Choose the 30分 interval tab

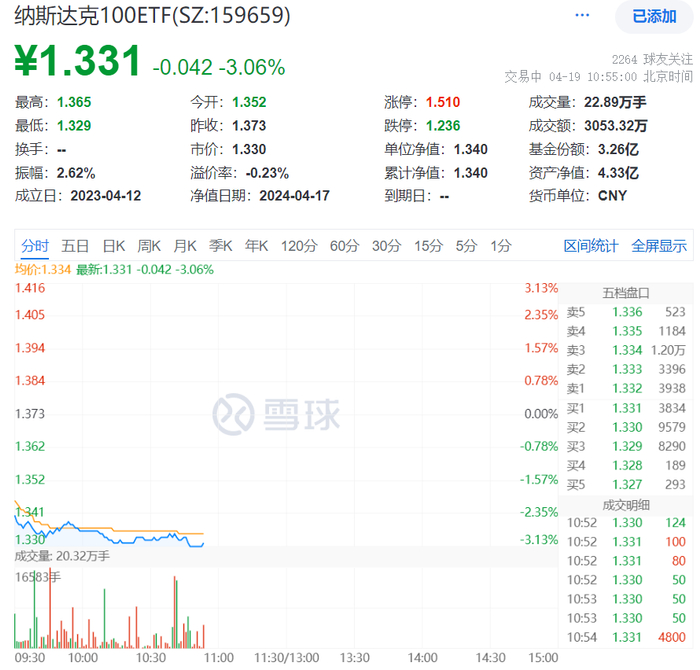(x=387, y=246)
